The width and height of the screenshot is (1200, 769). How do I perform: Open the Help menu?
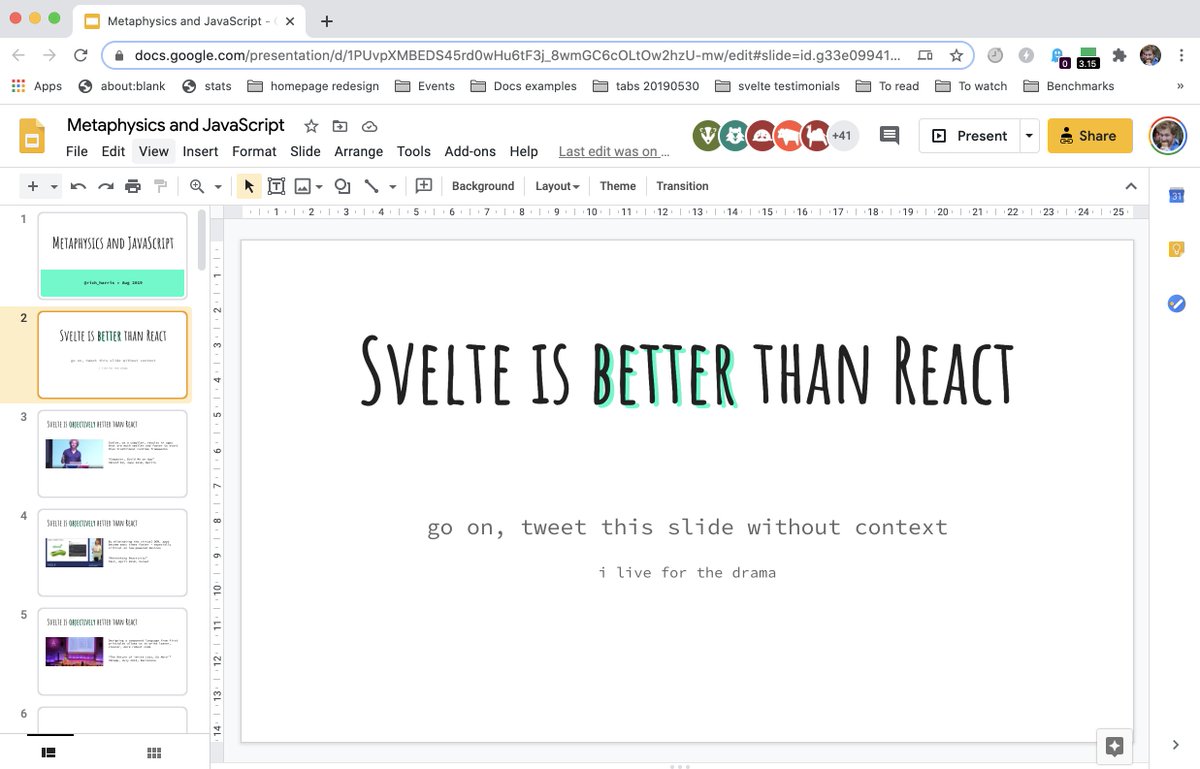click(524, 151)
